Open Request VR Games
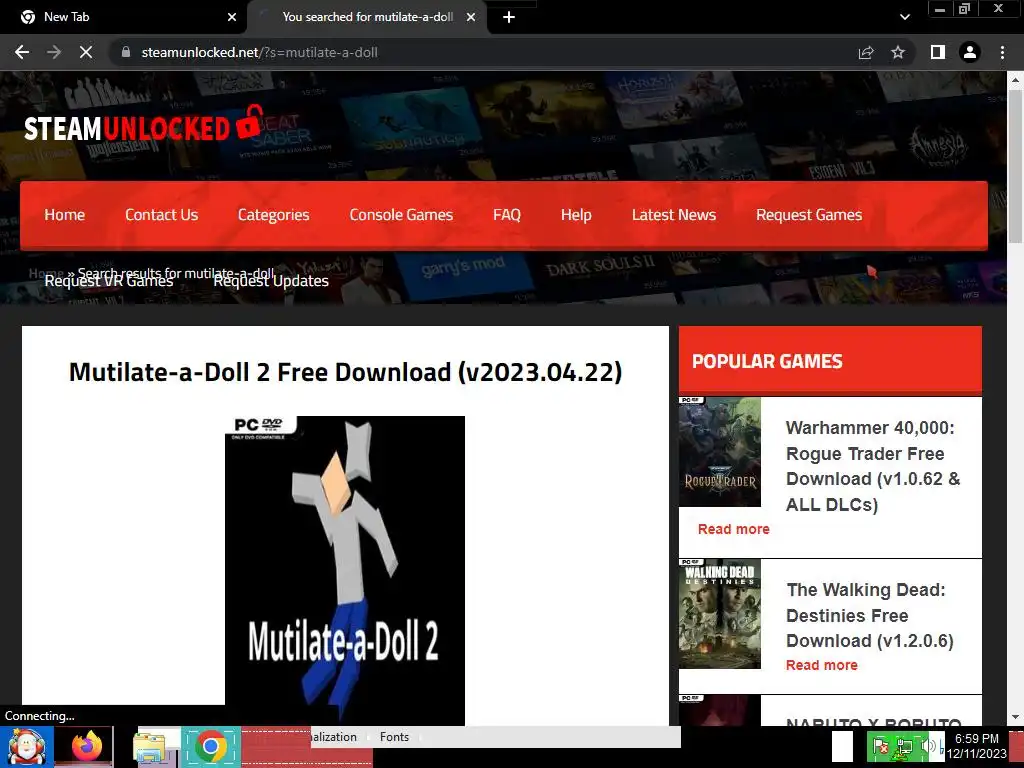The height and width of the screenshot is (768, 1024). click(x=109, y=281)
